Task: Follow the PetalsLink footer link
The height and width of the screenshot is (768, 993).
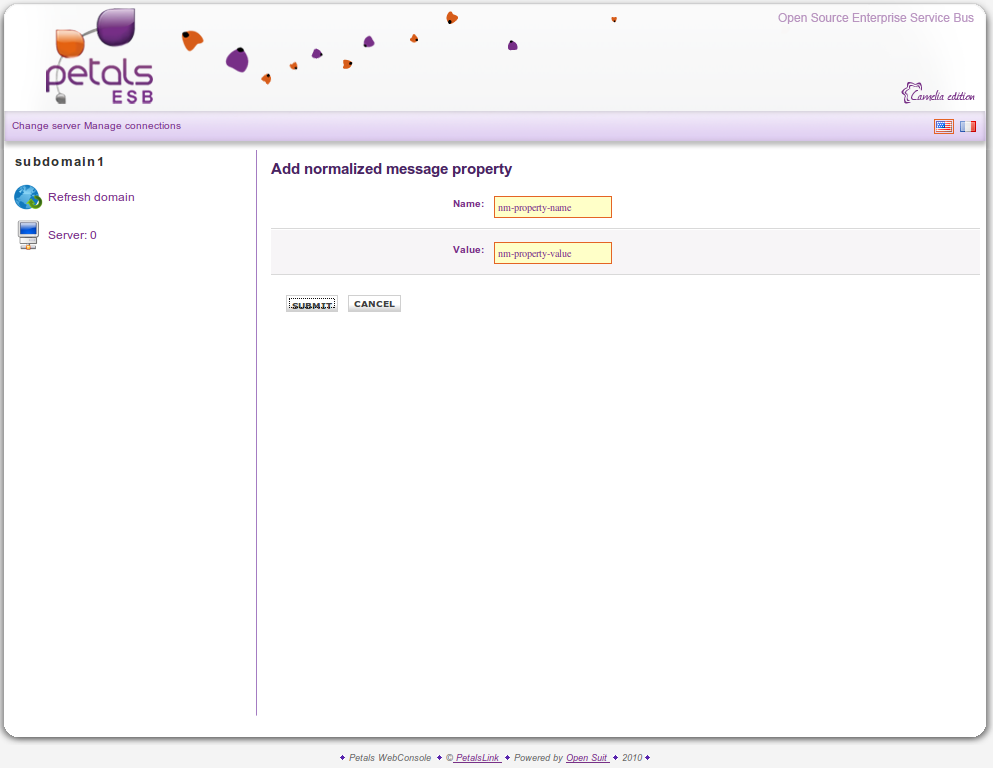Action: coord(477,758)
